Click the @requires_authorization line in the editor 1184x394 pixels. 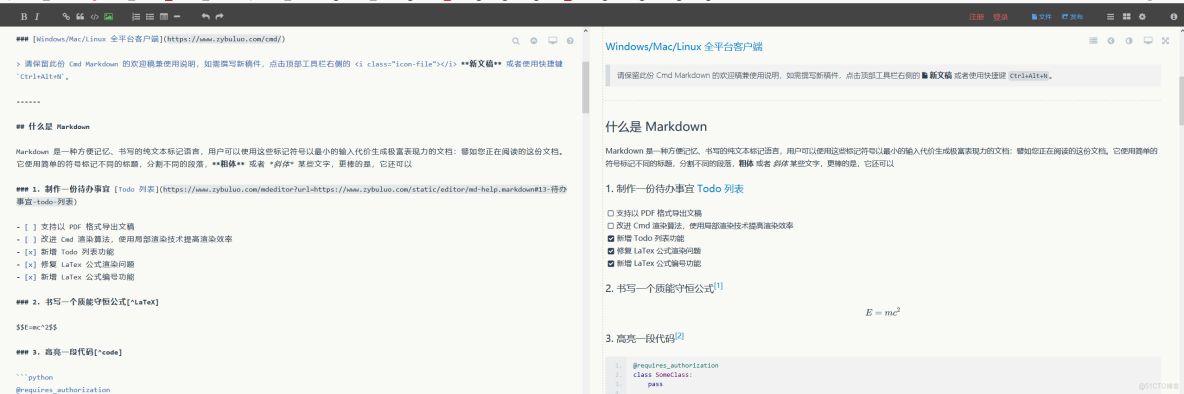[x=63, y=389]
